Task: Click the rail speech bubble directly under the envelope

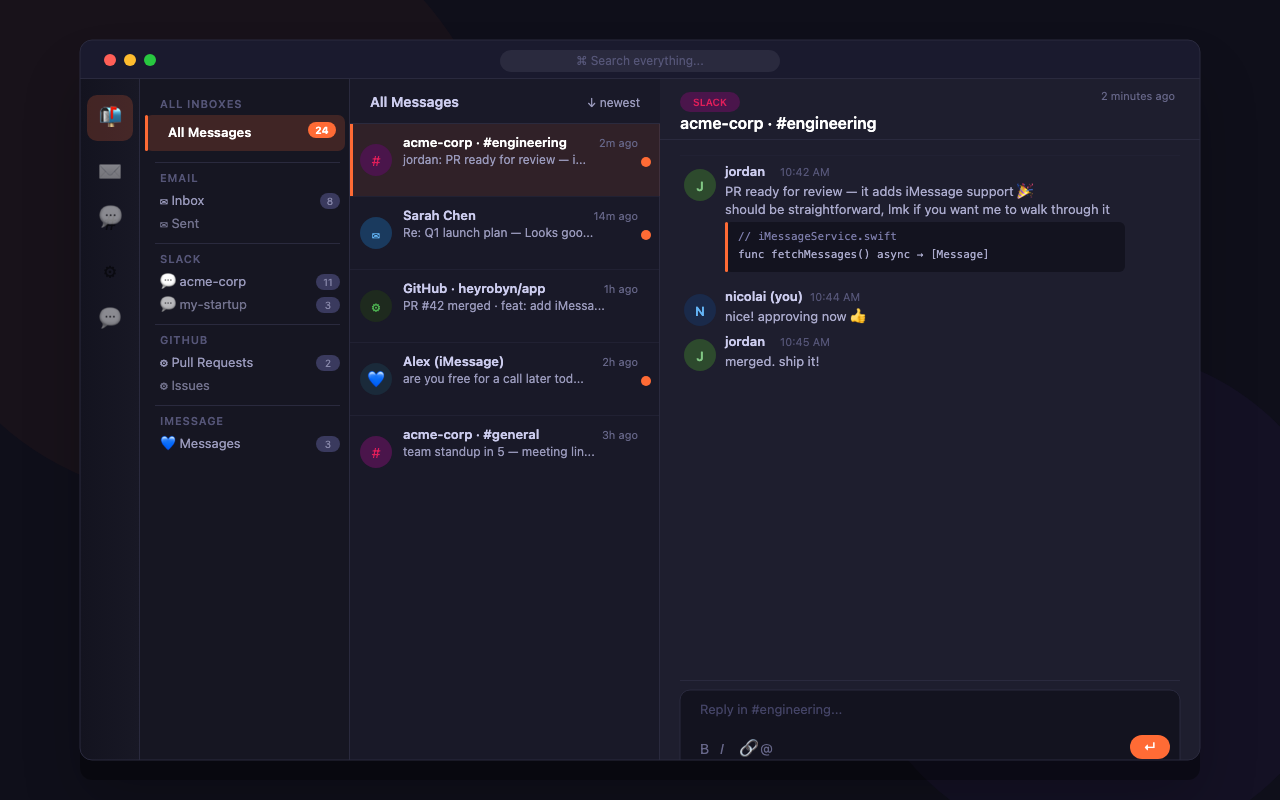Action: tap(110, 217)
